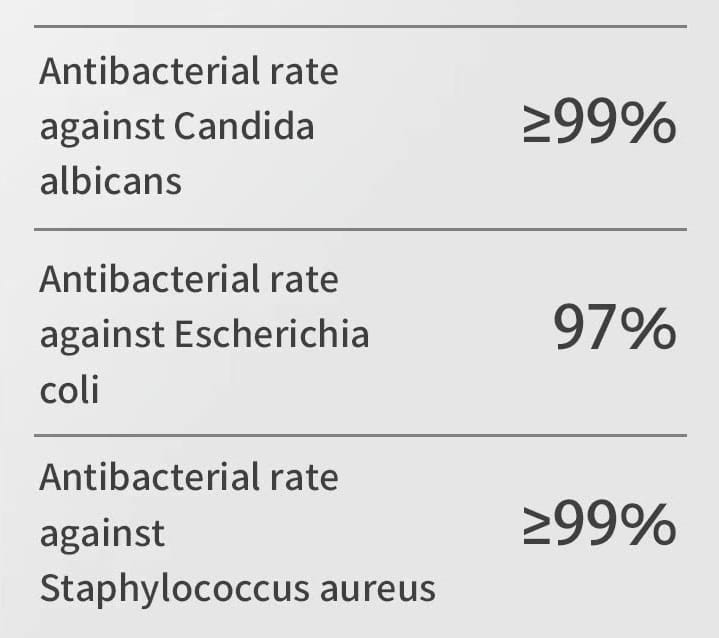The image size is (719, 638).
Task: Click the word "aureus"
Action: tap(378, 589)
